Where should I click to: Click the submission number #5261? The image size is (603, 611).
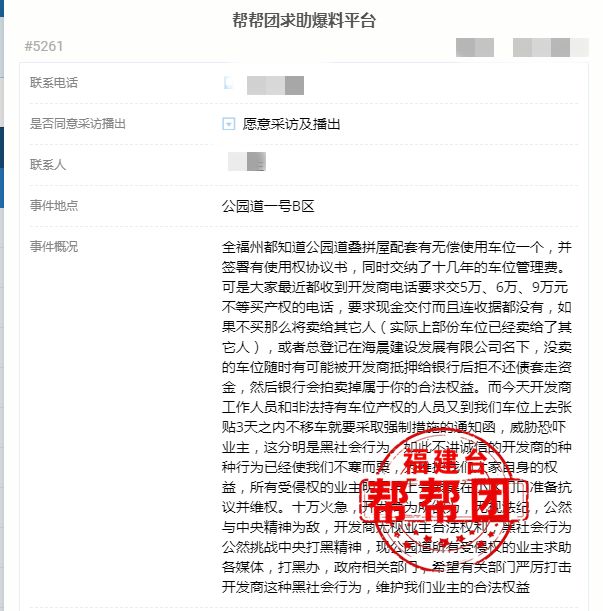point(44,46)
